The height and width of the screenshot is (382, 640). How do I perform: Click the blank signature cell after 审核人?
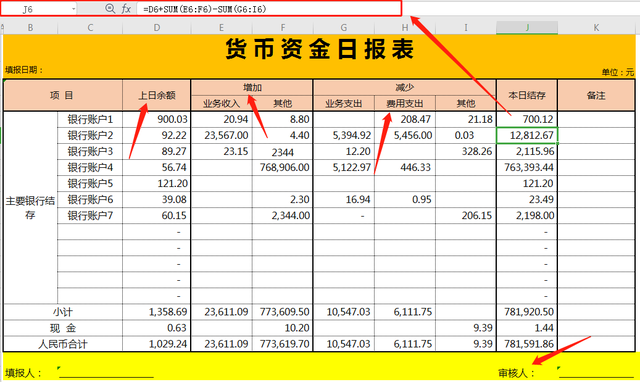pyautogui.click(x=596, y=372)
